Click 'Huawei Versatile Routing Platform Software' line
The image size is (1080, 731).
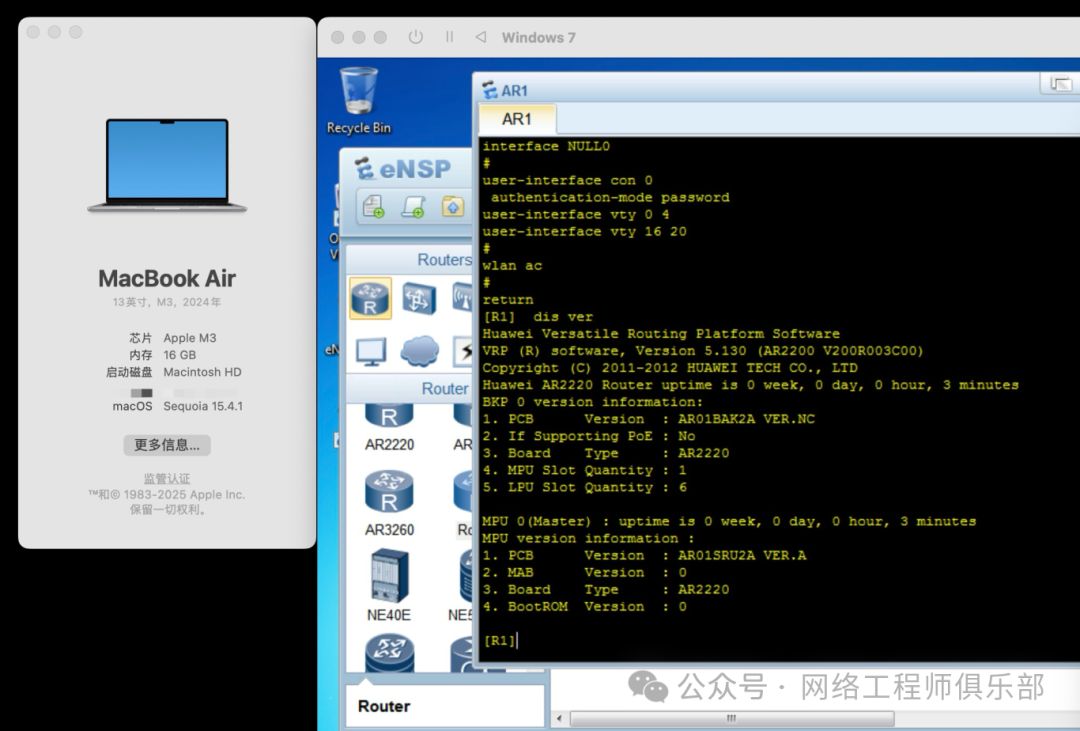pyautogui.click(x=661, y=334)
